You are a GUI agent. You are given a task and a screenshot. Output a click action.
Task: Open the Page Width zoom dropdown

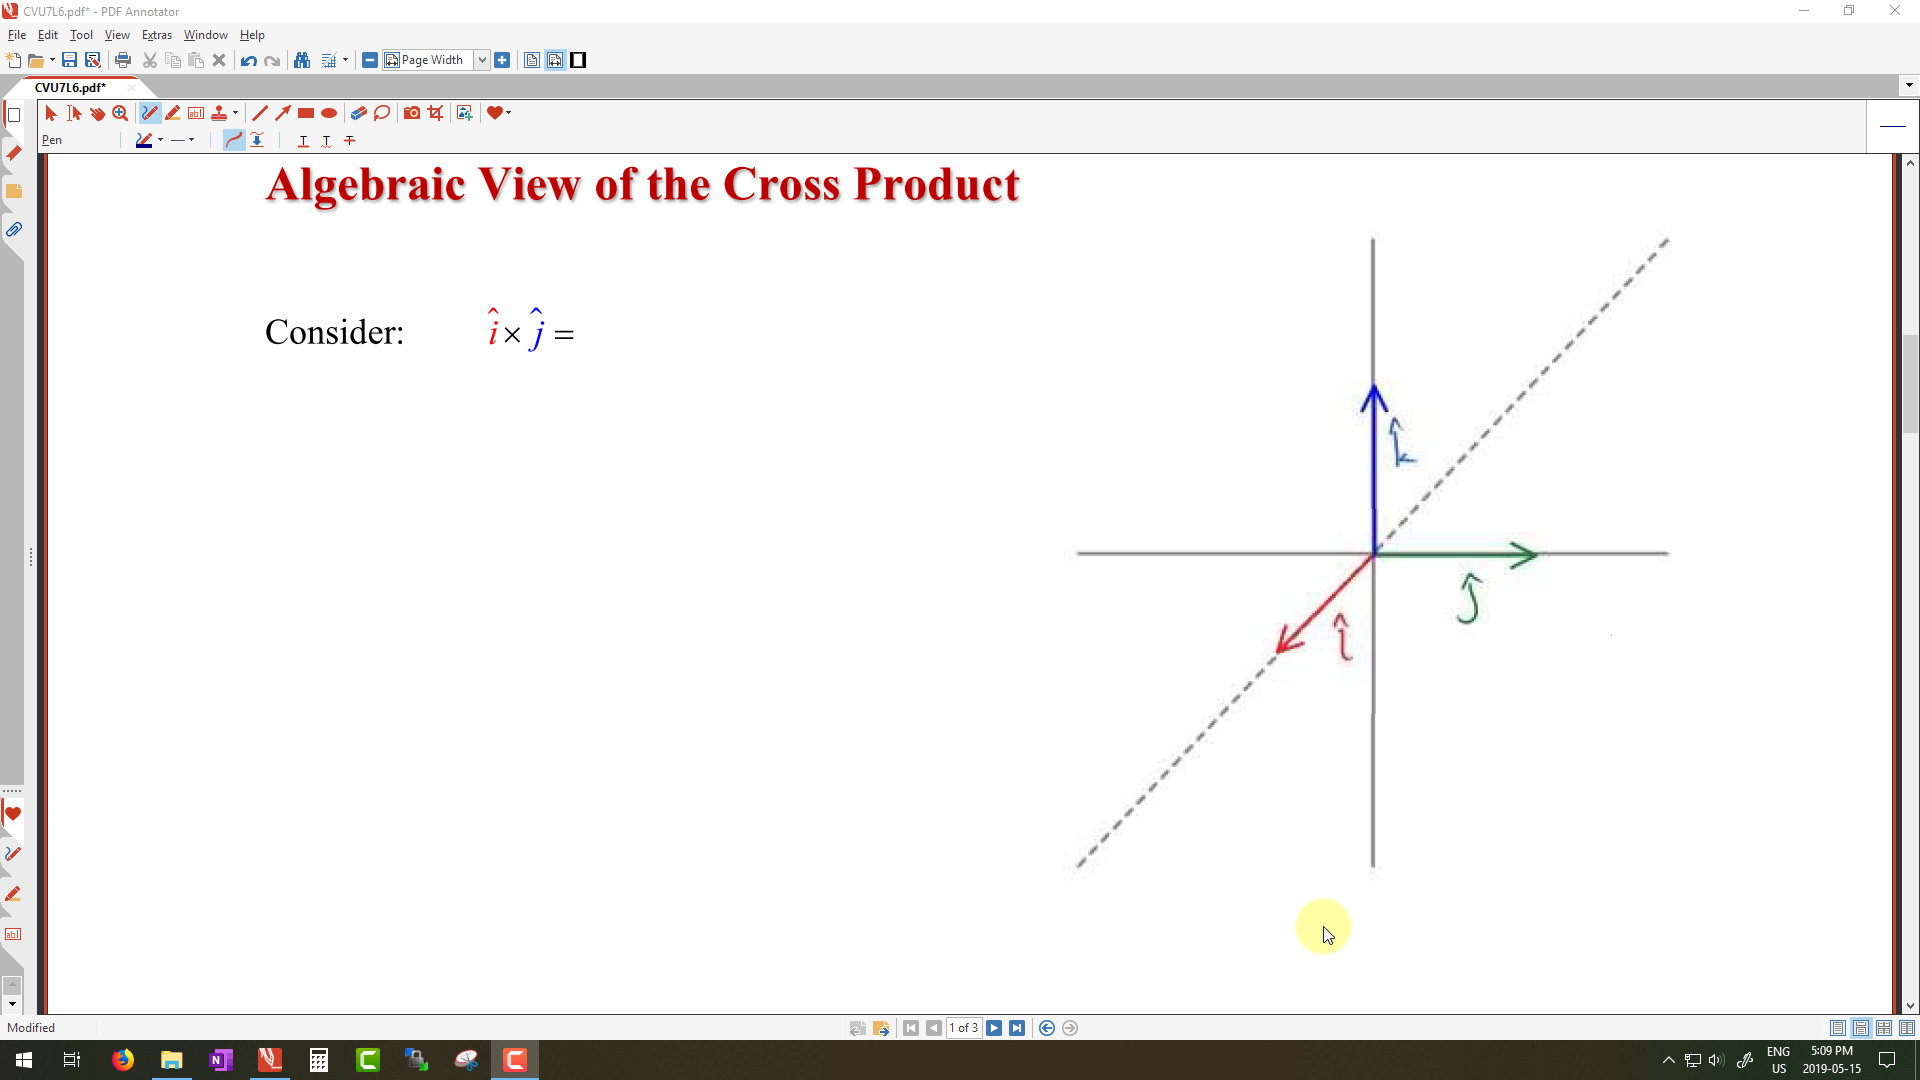[x=482, y=60]
